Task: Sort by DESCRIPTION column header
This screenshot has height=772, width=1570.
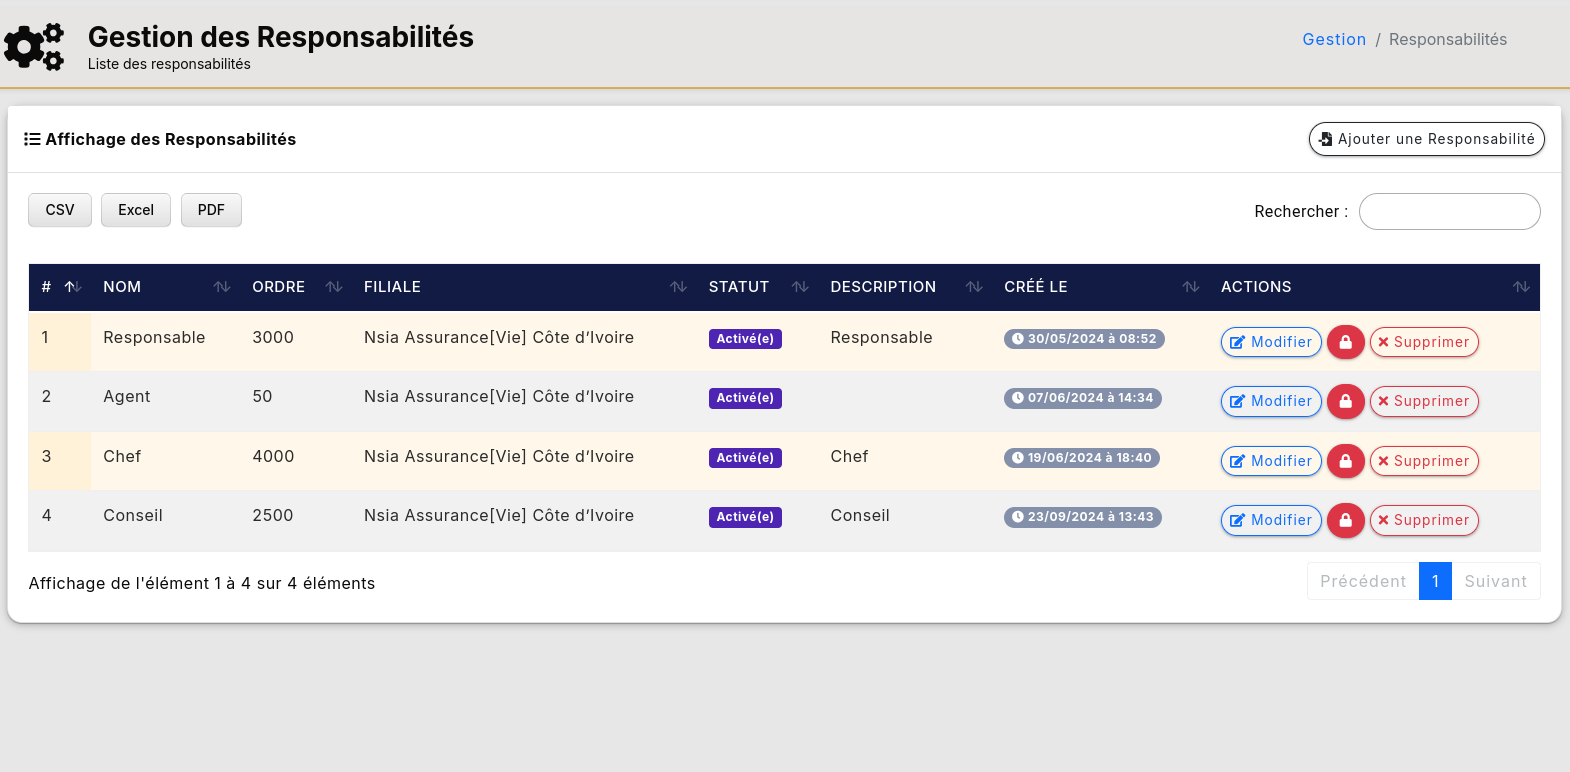Action: [883, 287]
